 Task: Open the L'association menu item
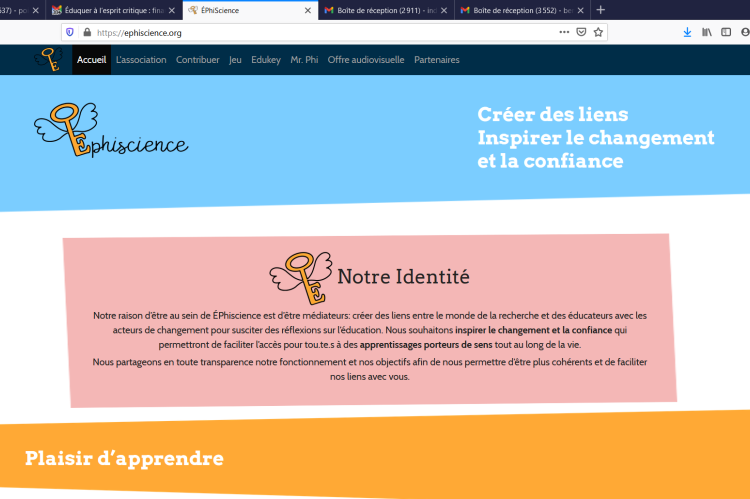pos(141,60)
